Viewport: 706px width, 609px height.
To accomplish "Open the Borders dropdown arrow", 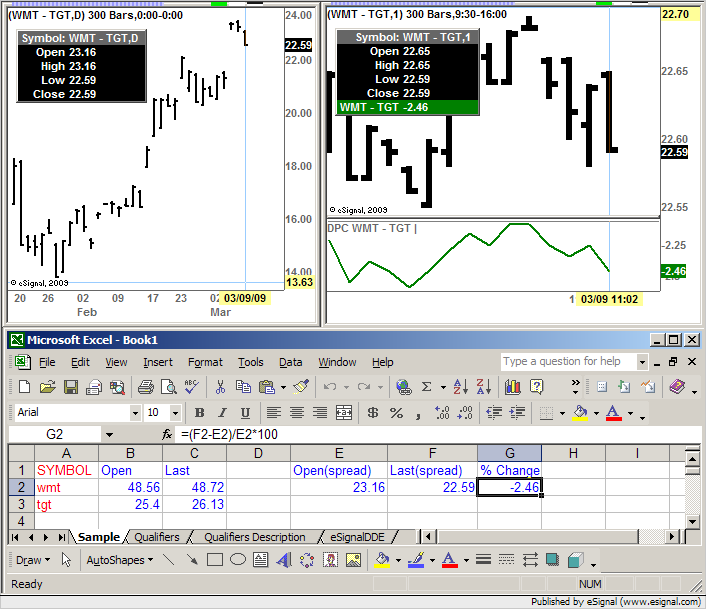I will pos(562,413).
